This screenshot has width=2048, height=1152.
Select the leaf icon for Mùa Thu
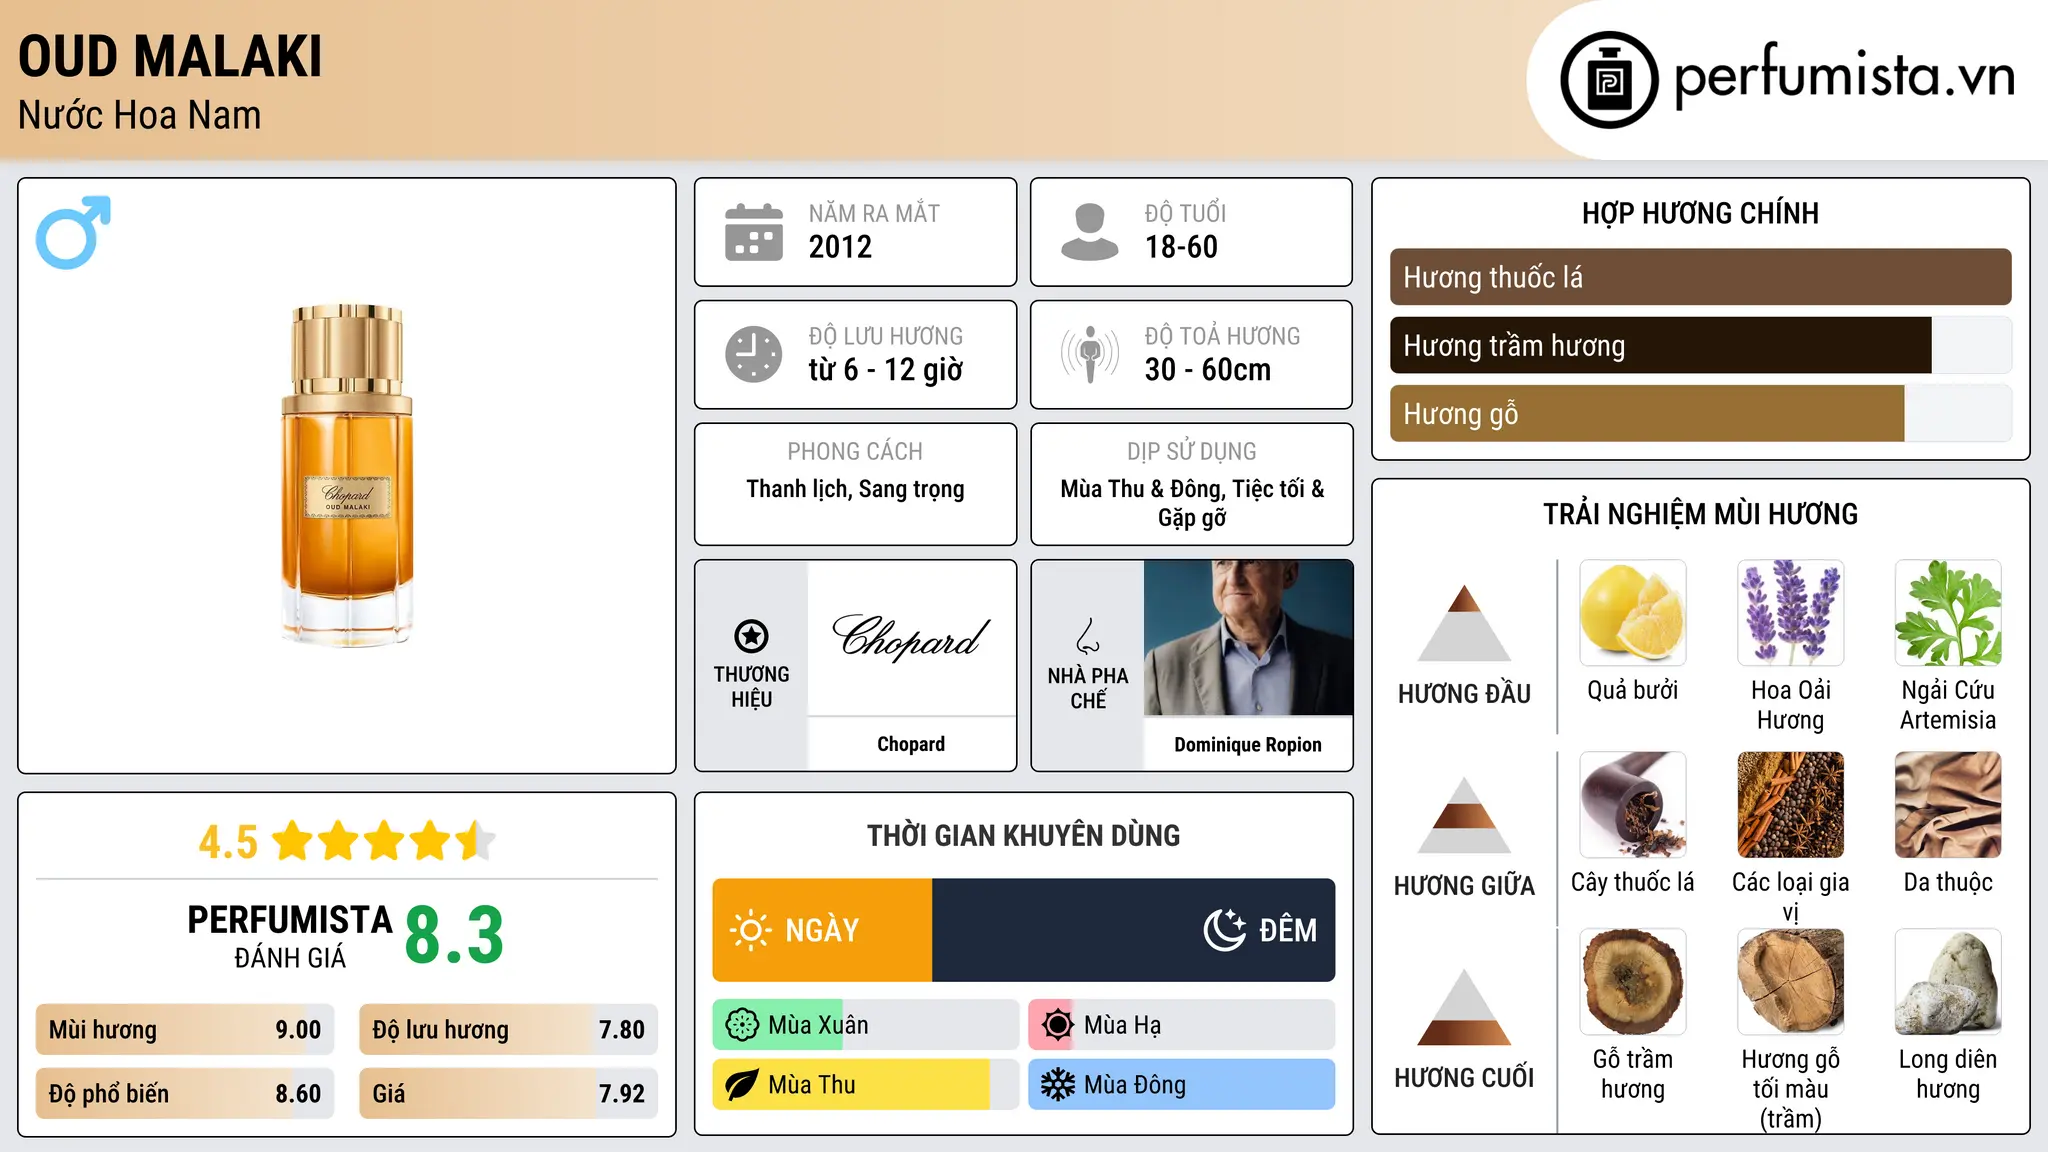pyautogui.click(x=742, y=1085)
